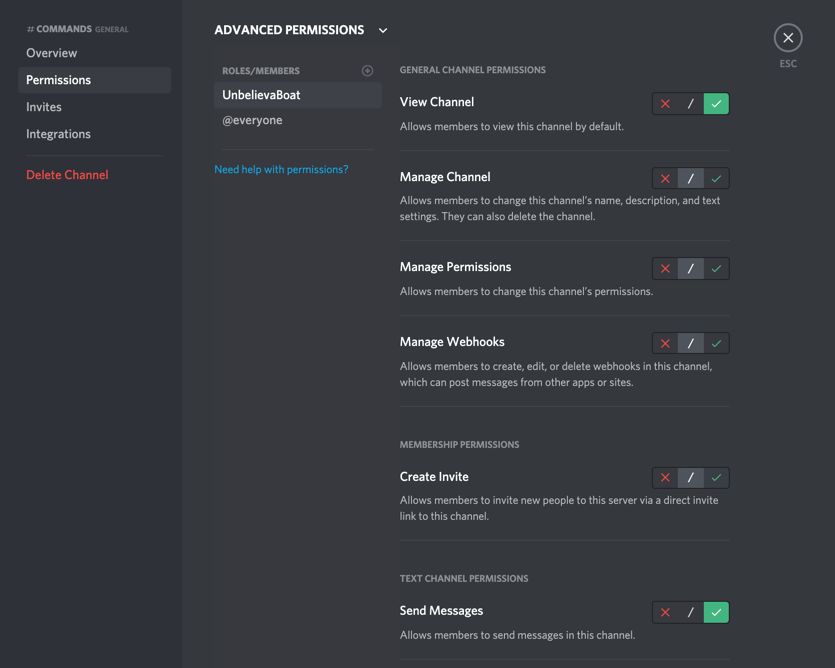Select the @everyone role
This screenshot has height=668, width=835.
252,120
